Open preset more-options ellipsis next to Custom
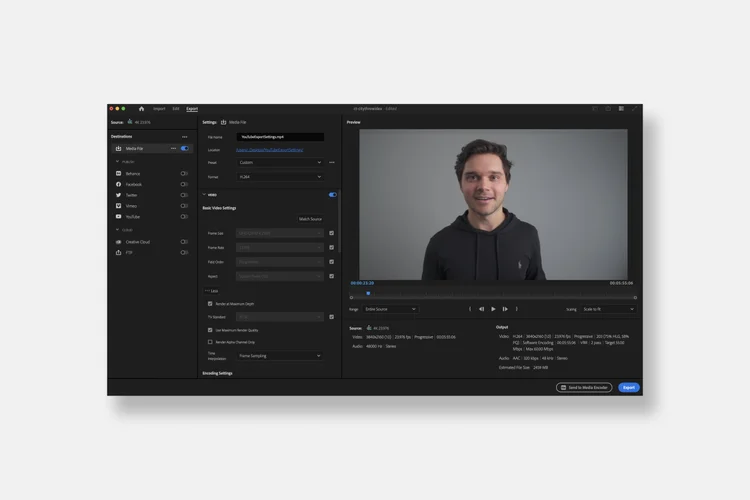750x500 pixels. coord(332,162)
